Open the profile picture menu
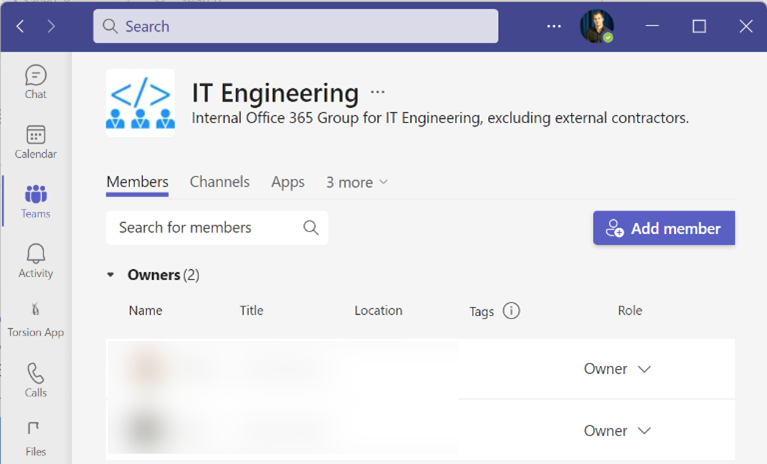767x464 pixels. (596, 26)
